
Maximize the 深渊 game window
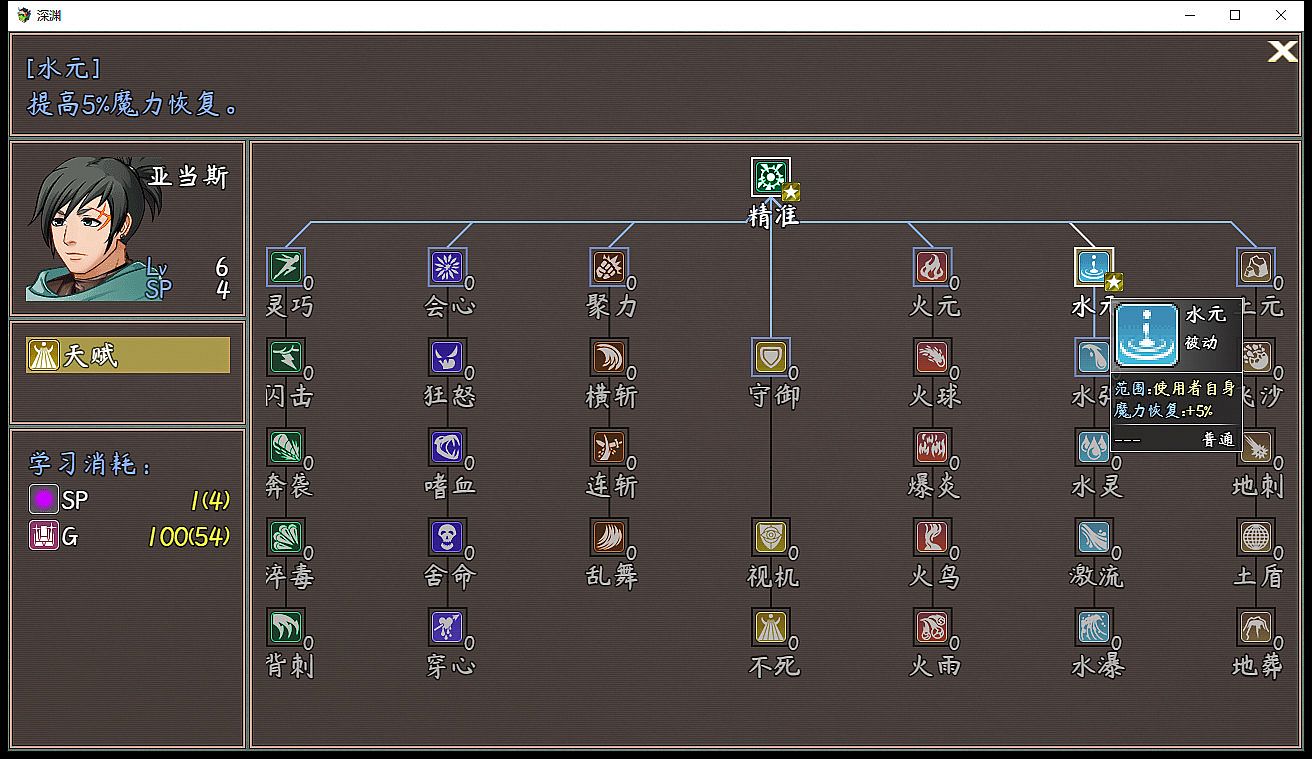pos(1235,15)
